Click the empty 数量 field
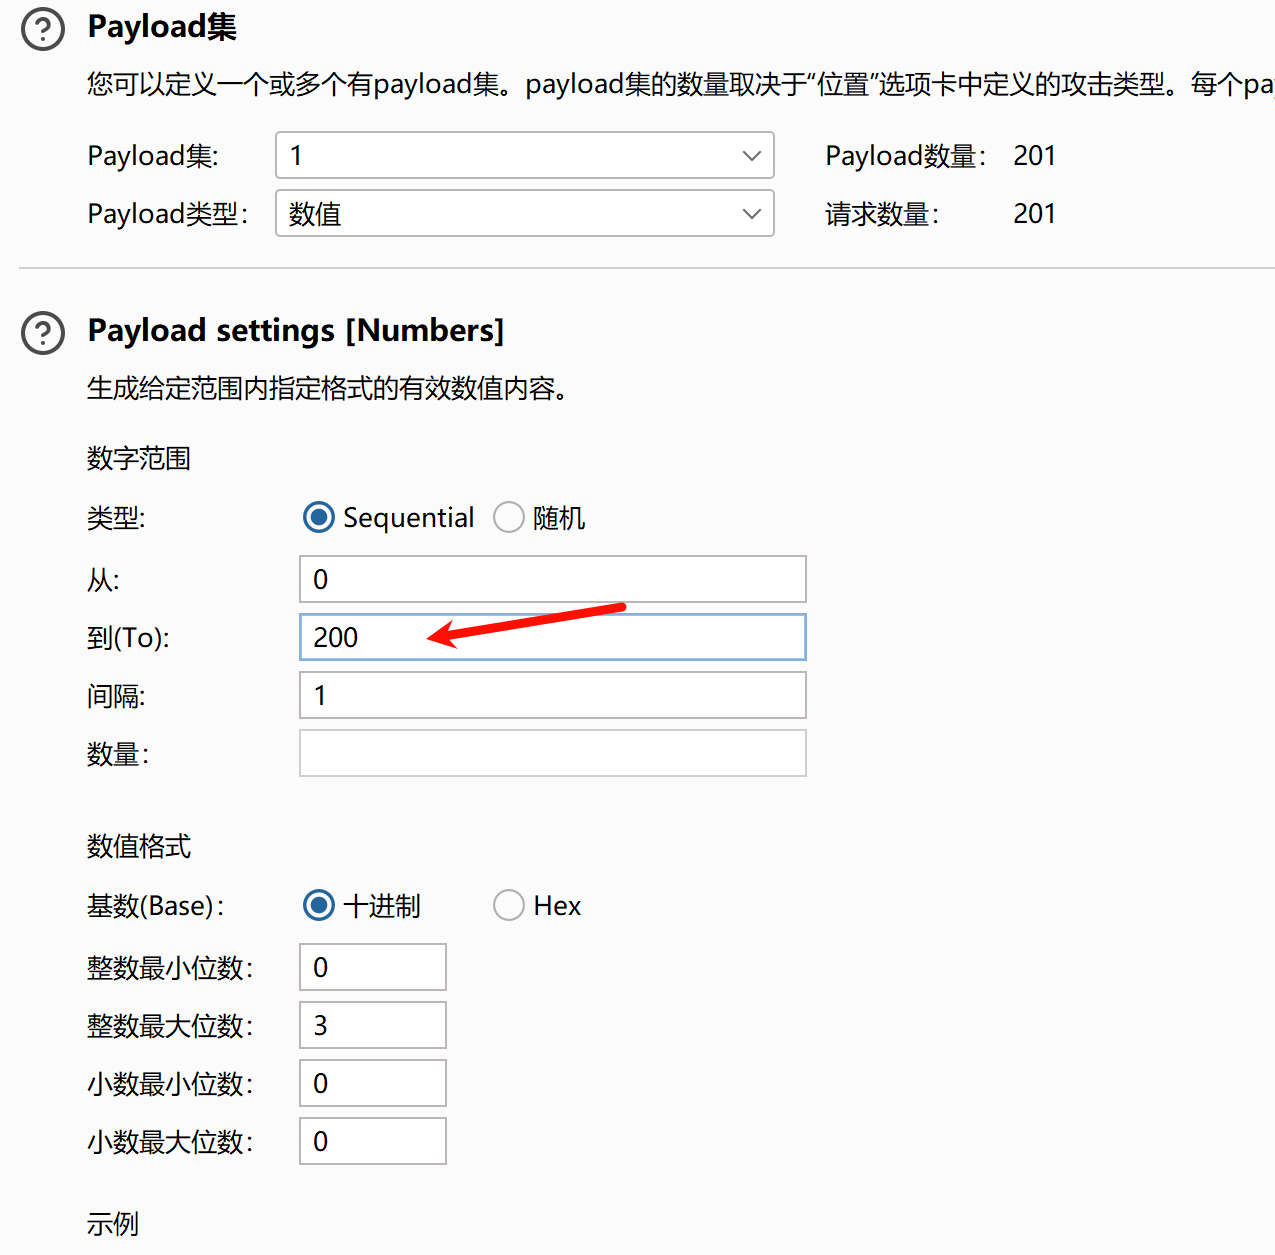Screen dimensions: 1275x1255 552,753
